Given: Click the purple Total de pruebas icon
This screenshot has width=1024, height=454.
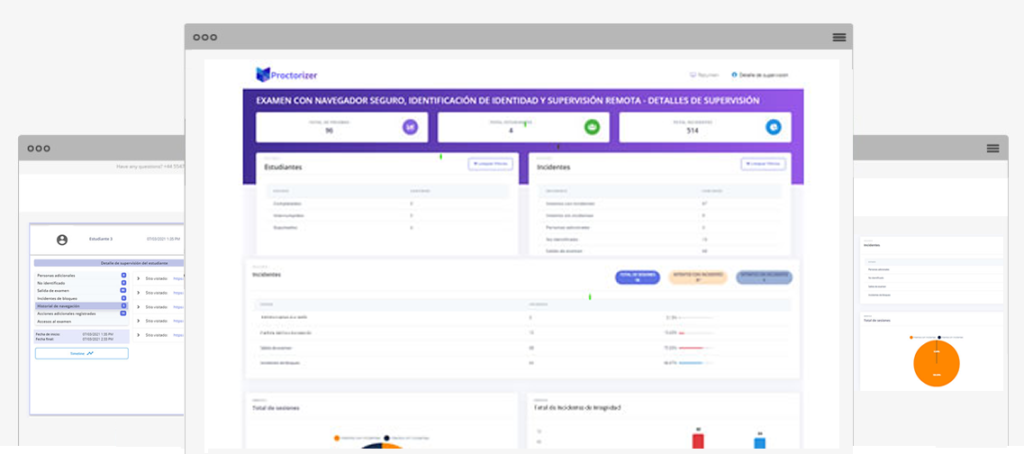Looking at the screenshot, I should (x=409, y=127).
